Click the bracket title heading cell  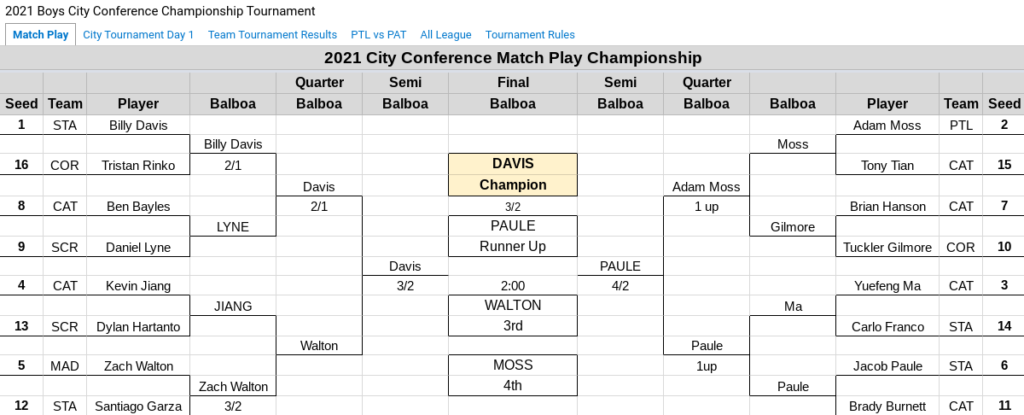[x=512, y=58]
